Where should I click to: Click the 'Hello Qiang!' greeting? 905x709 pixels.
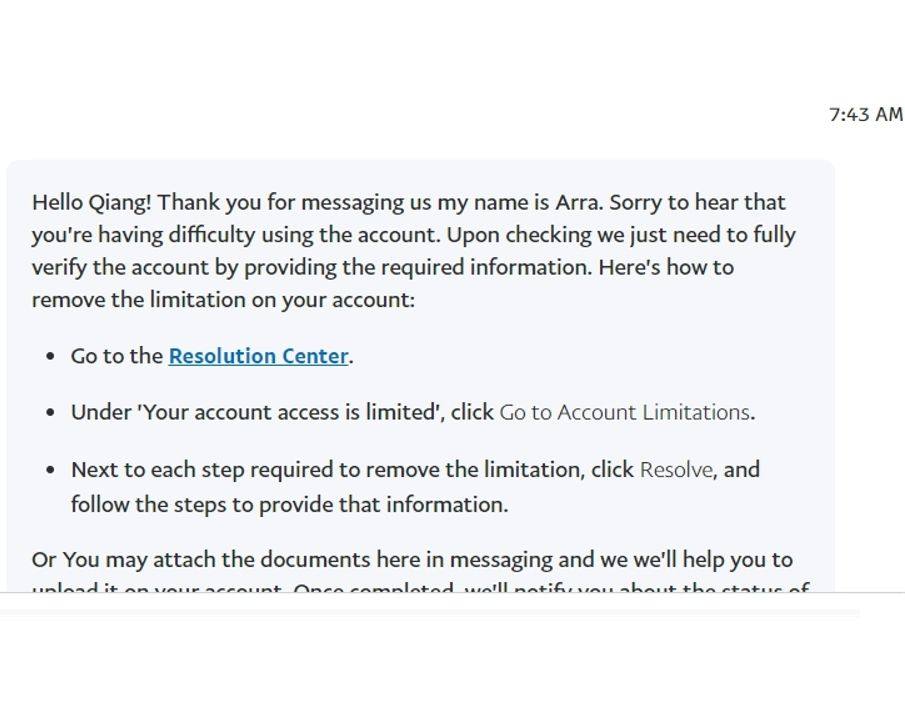92,203
